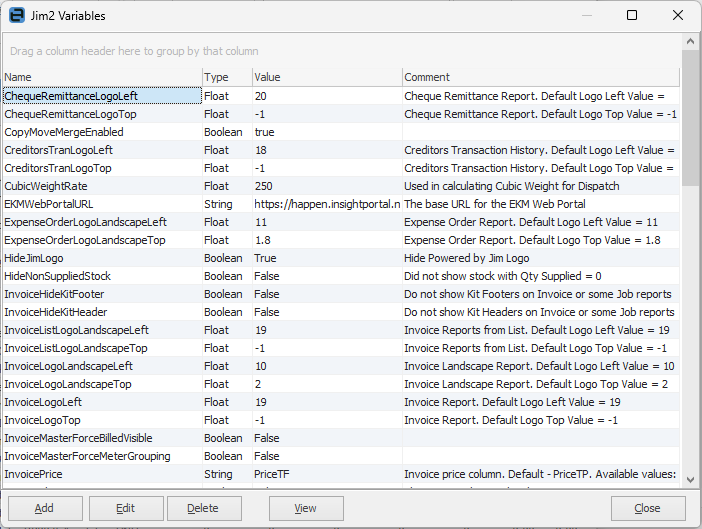Click the EKMWebPortalURL value cell
Screen dimensions: 702x529
click(326, 204)
